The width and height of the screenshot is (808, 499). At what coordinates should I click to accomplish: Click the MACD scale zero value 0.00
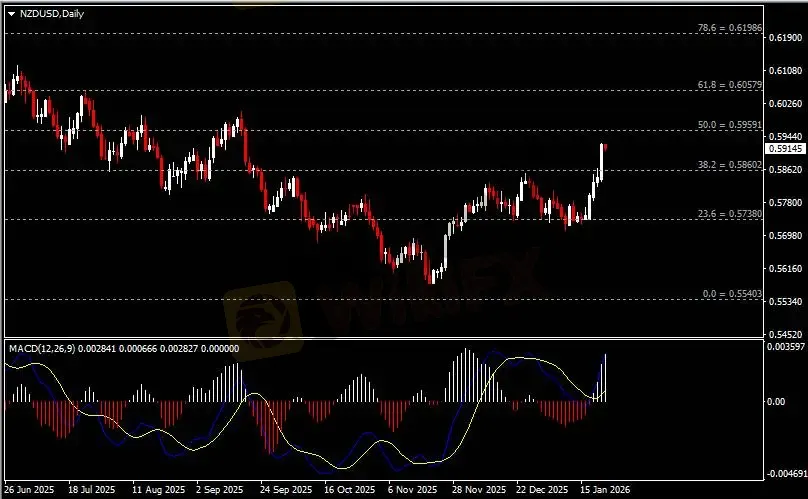pyautogui.click(x=776, y=402)
